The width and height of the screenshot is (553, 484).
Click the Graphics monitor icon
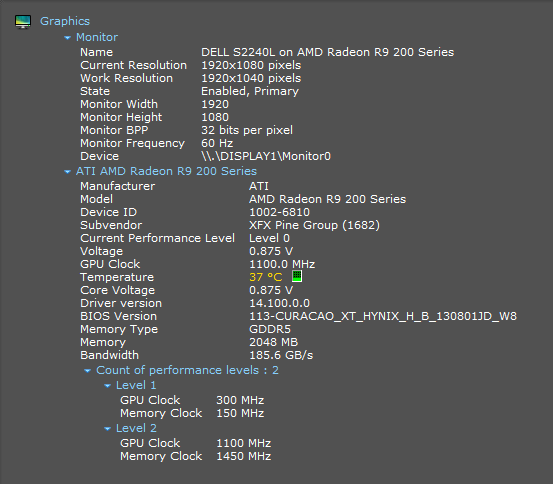[x=23, y=22]
